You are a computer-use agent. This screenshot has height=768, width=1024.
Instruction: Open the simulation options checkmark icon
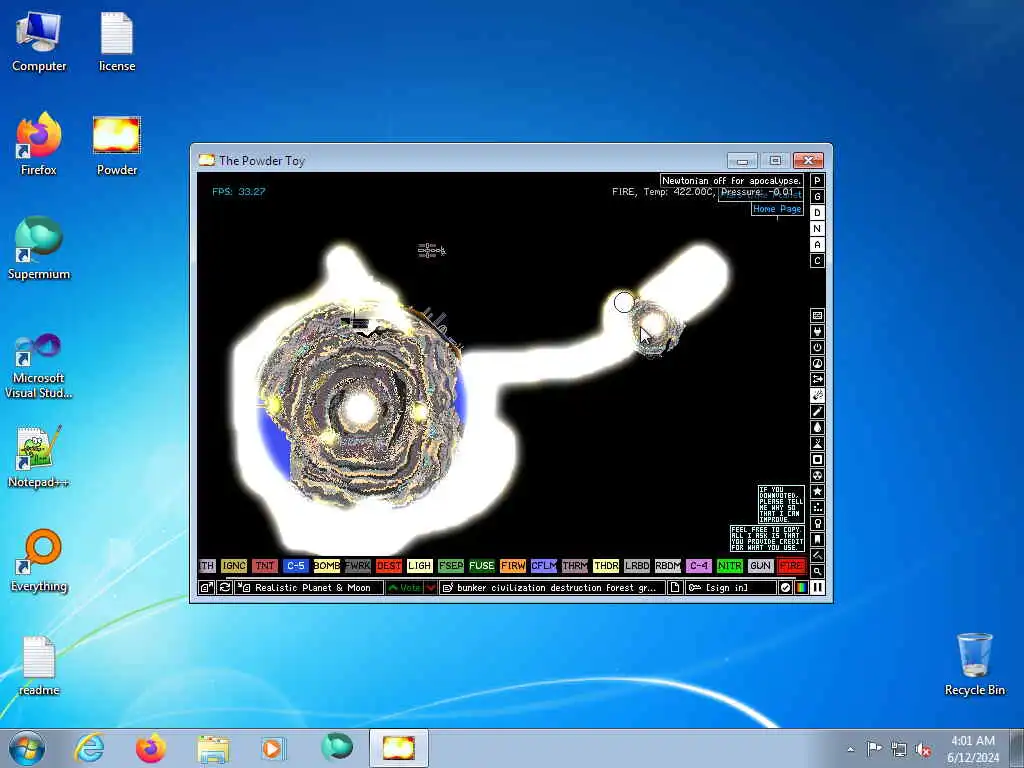click(785, 588)
